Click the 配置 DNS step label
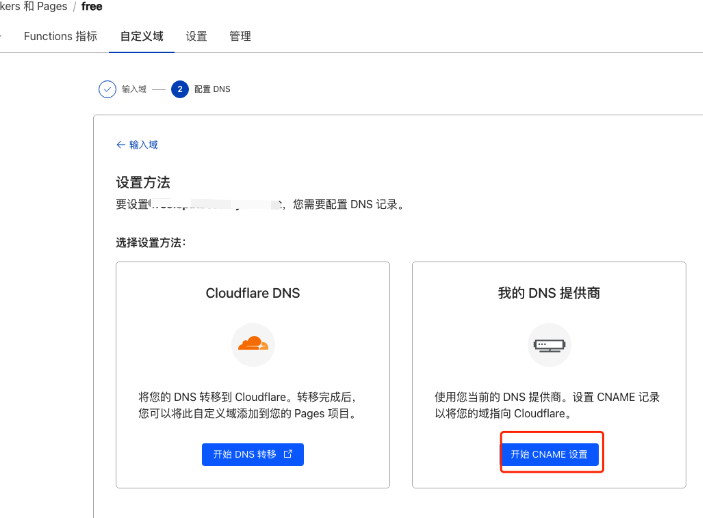This screenshot has height=518, width=703. tap(213, 89)
